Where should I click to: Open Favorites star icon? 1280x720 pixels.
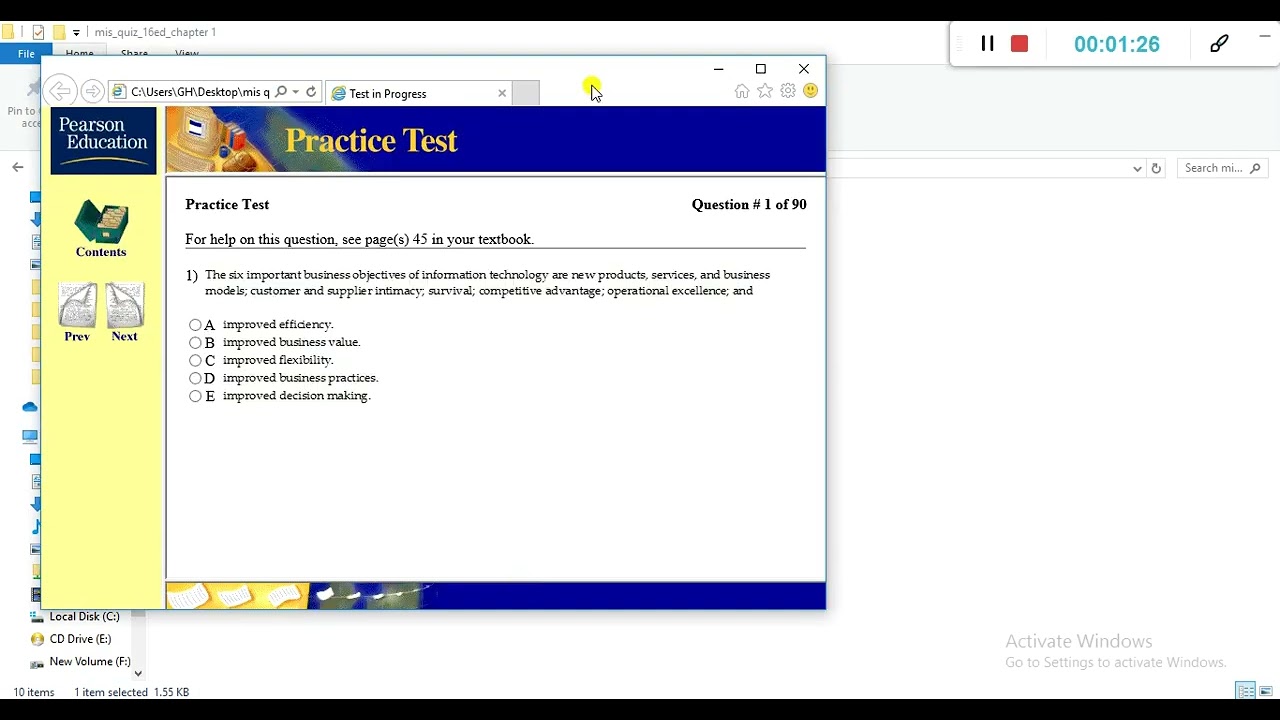[765, 91]
